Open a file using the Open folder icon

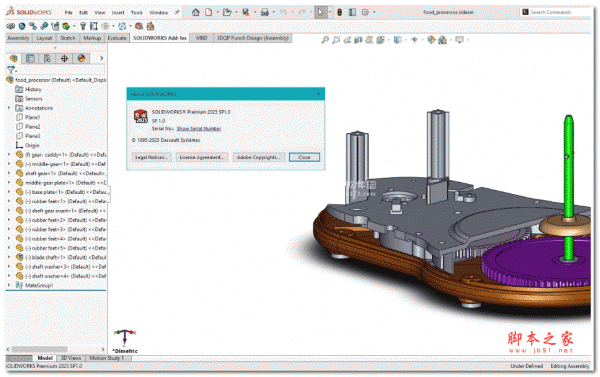[x=227, y=12]
